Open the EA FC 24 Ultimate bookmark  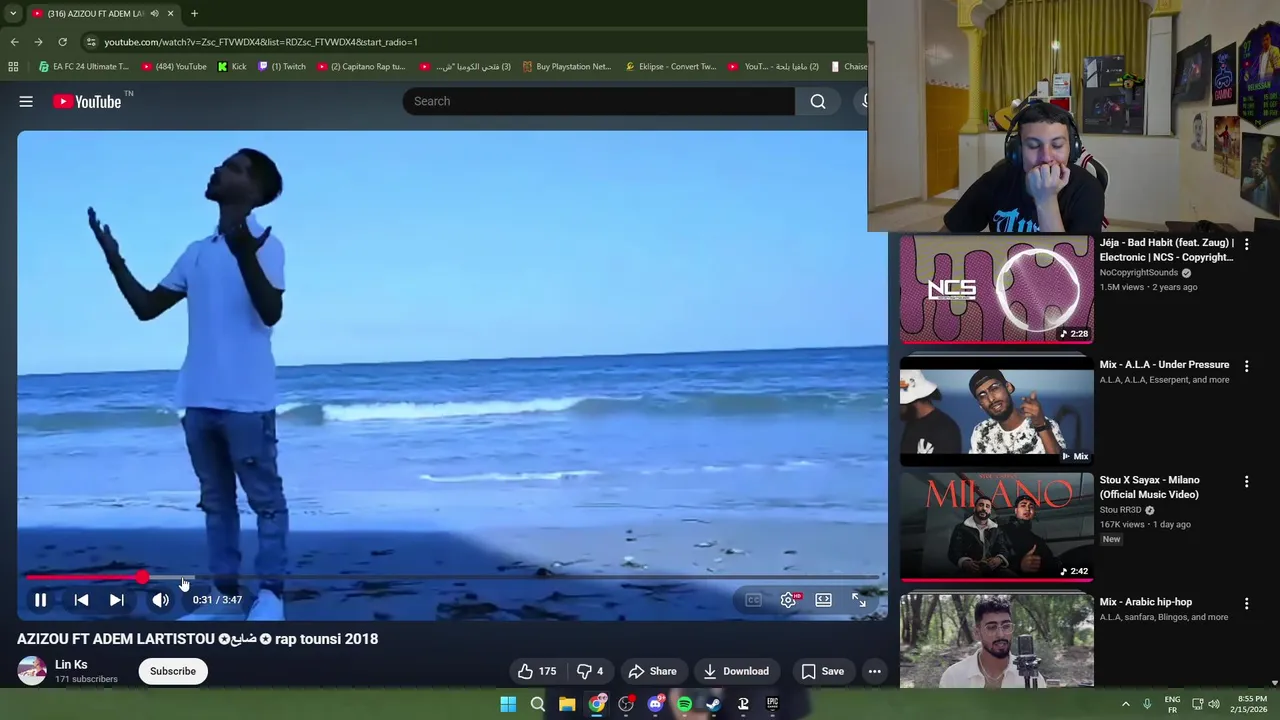pyautogui.click(x=83, y=67)
